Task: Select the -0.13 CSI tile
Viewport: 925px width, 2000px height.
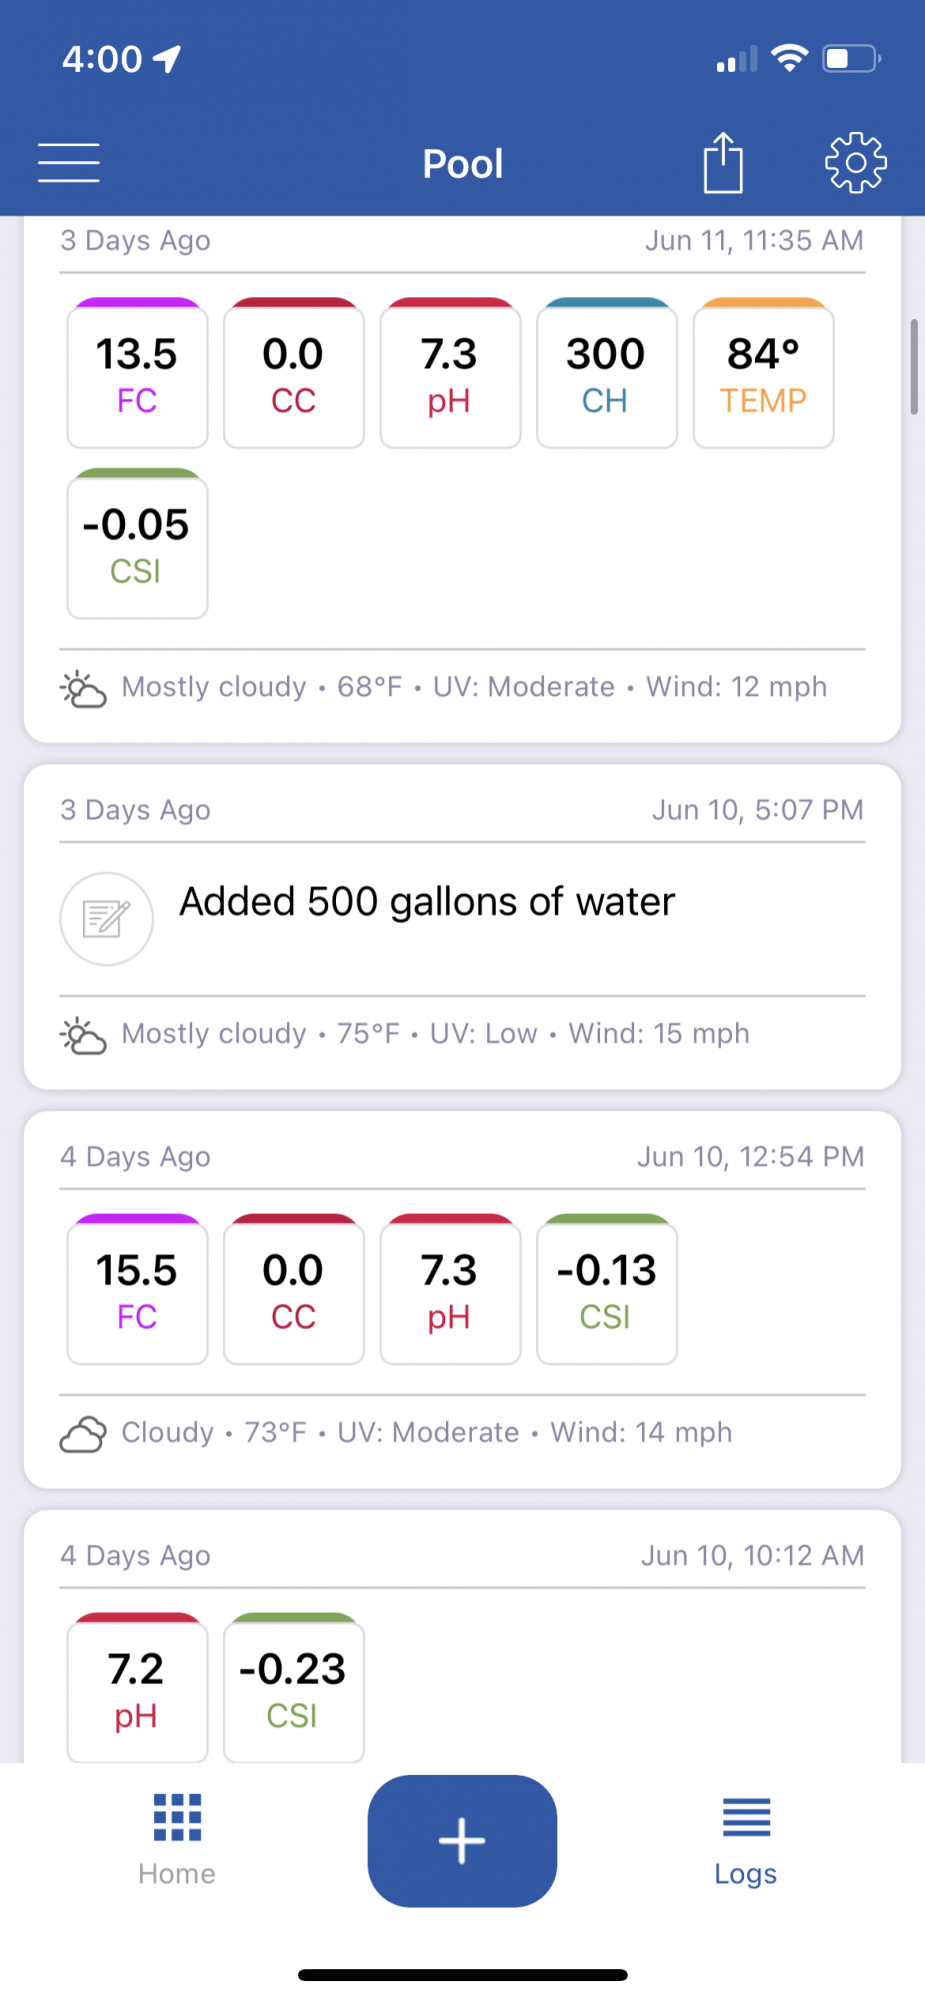Action: click(607, 1289)
